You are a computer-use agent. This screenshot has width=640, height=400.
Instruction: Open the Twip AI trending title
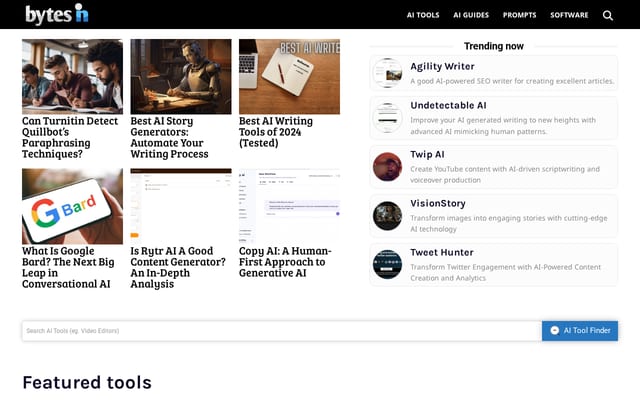pos(427,154)
